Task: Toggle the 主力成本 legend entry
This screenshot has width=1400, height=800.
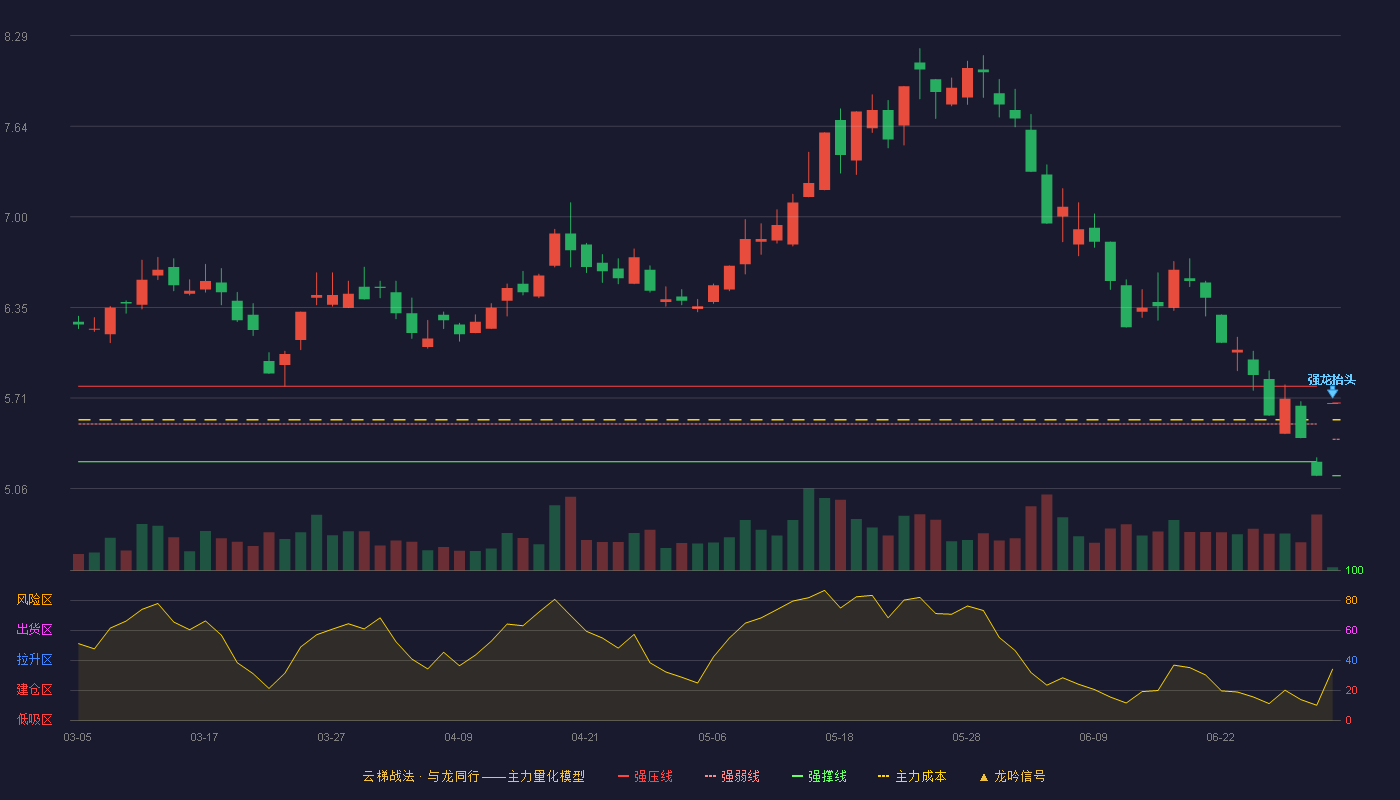Action: click(x=912, y=776)
